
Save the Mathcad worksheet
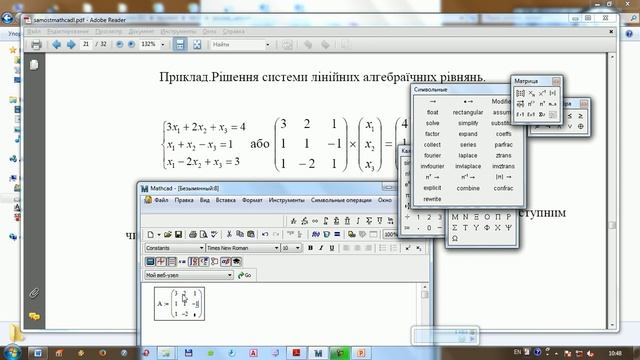coord(178,234)
